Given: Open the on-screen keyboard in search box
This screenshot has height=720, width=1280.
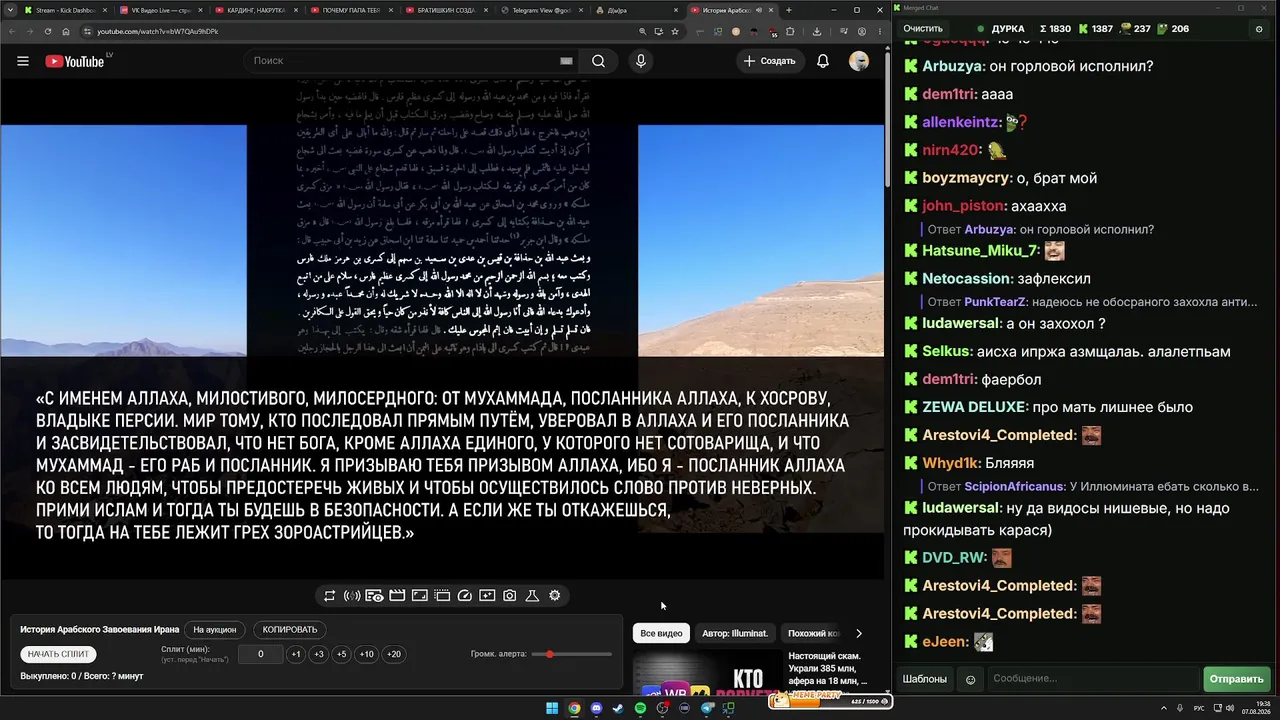Looking at the screenshot, I should 566,61.
